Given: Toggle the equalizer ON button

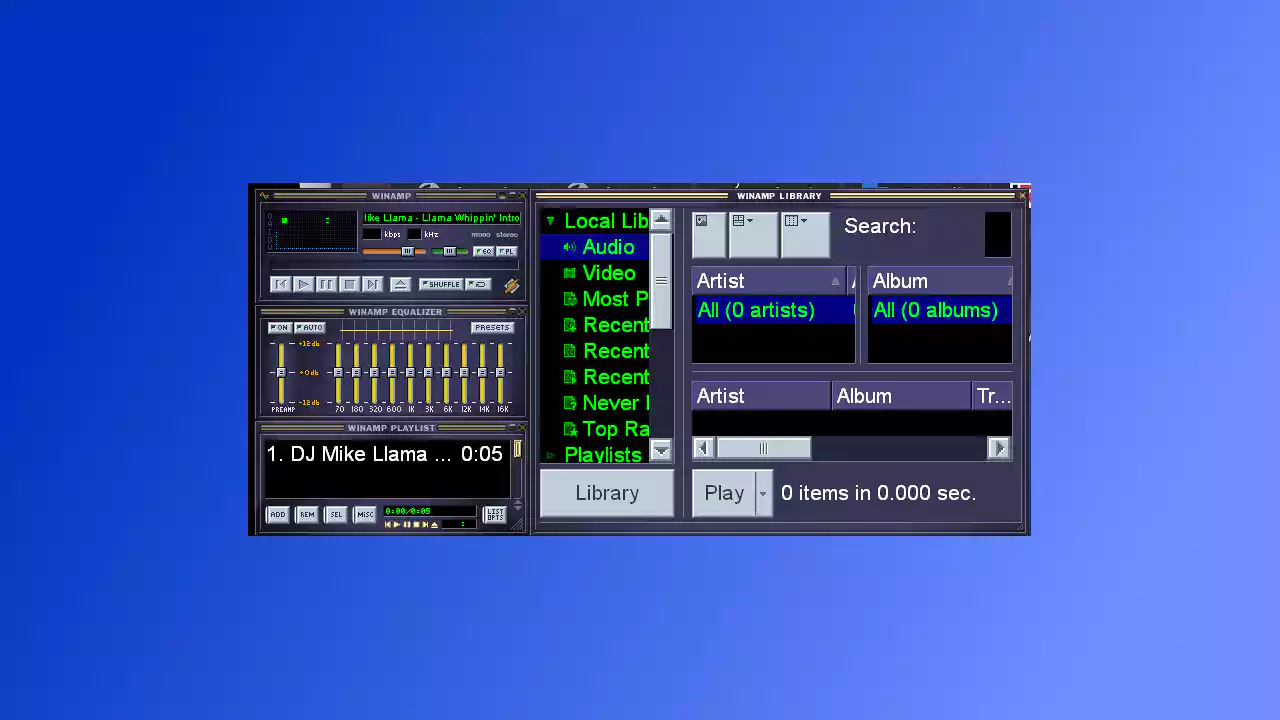Looking at the screenshot, I should 280,328.
